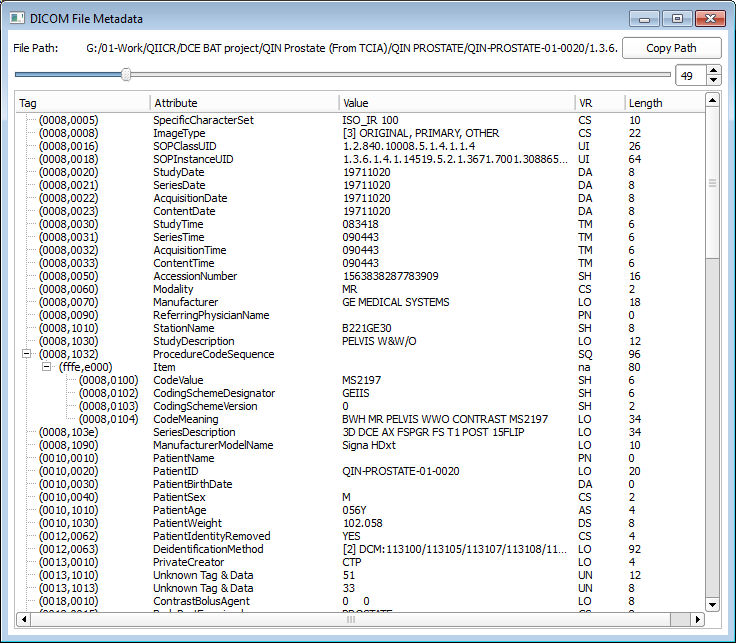Click the spinbox field showing 49
Viewport: 736px width, 643px height.
tap(689, 76)
